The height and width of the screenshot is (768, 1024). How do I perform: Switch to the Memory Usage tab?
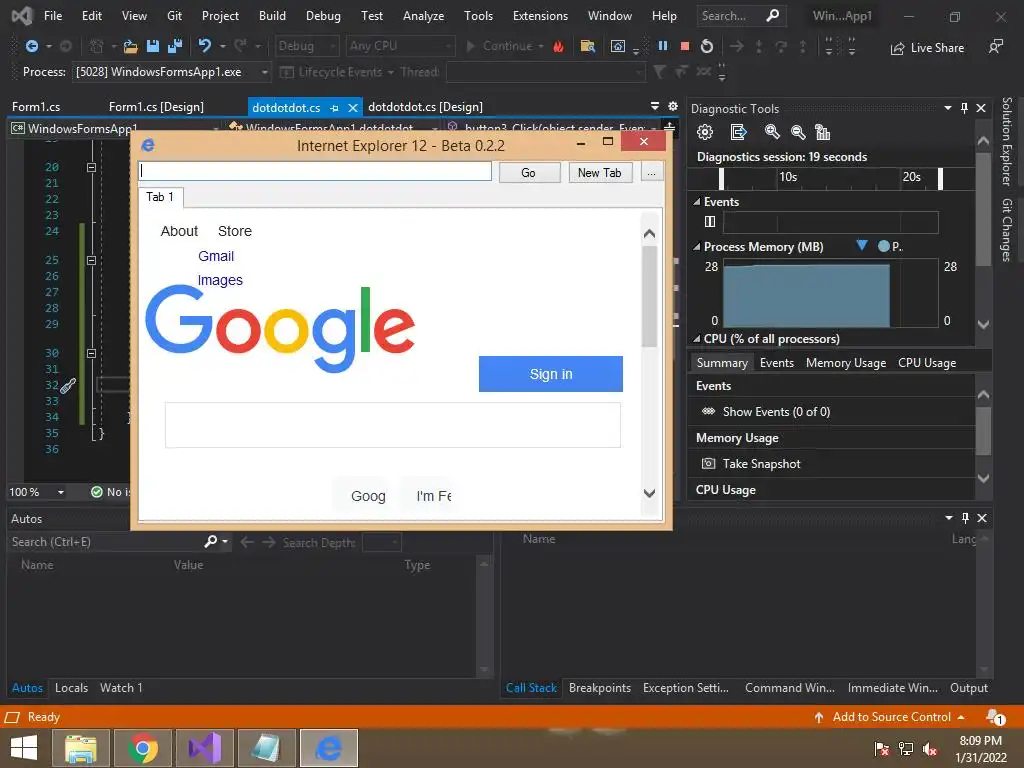tap(846, 363)
